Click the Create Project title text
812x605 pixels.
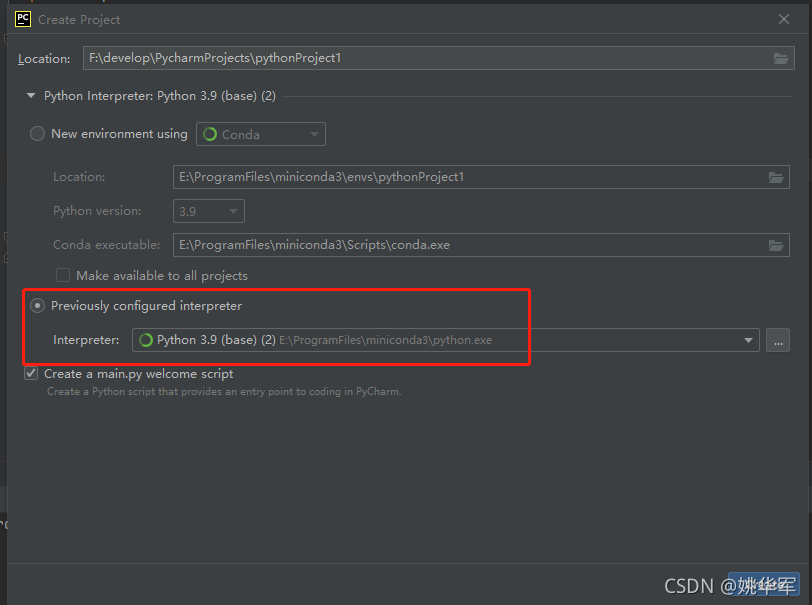coord(79,20)
